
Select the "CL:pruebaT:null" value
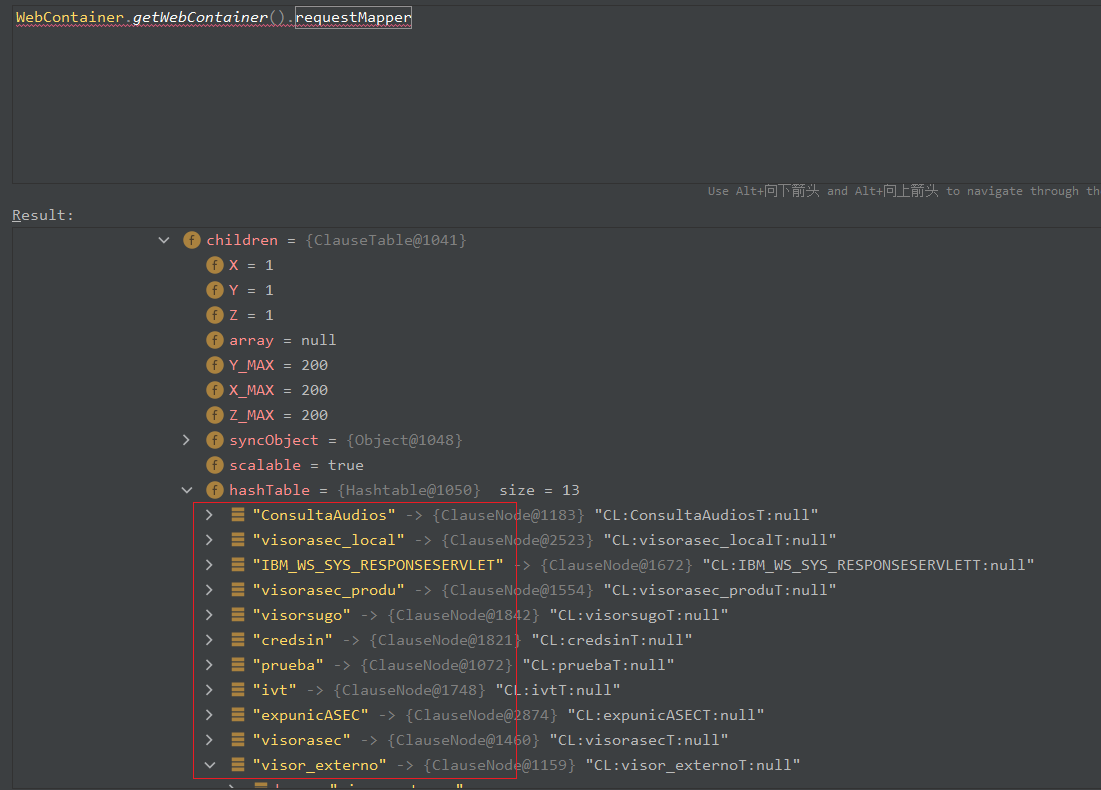(x=598, y=665)
